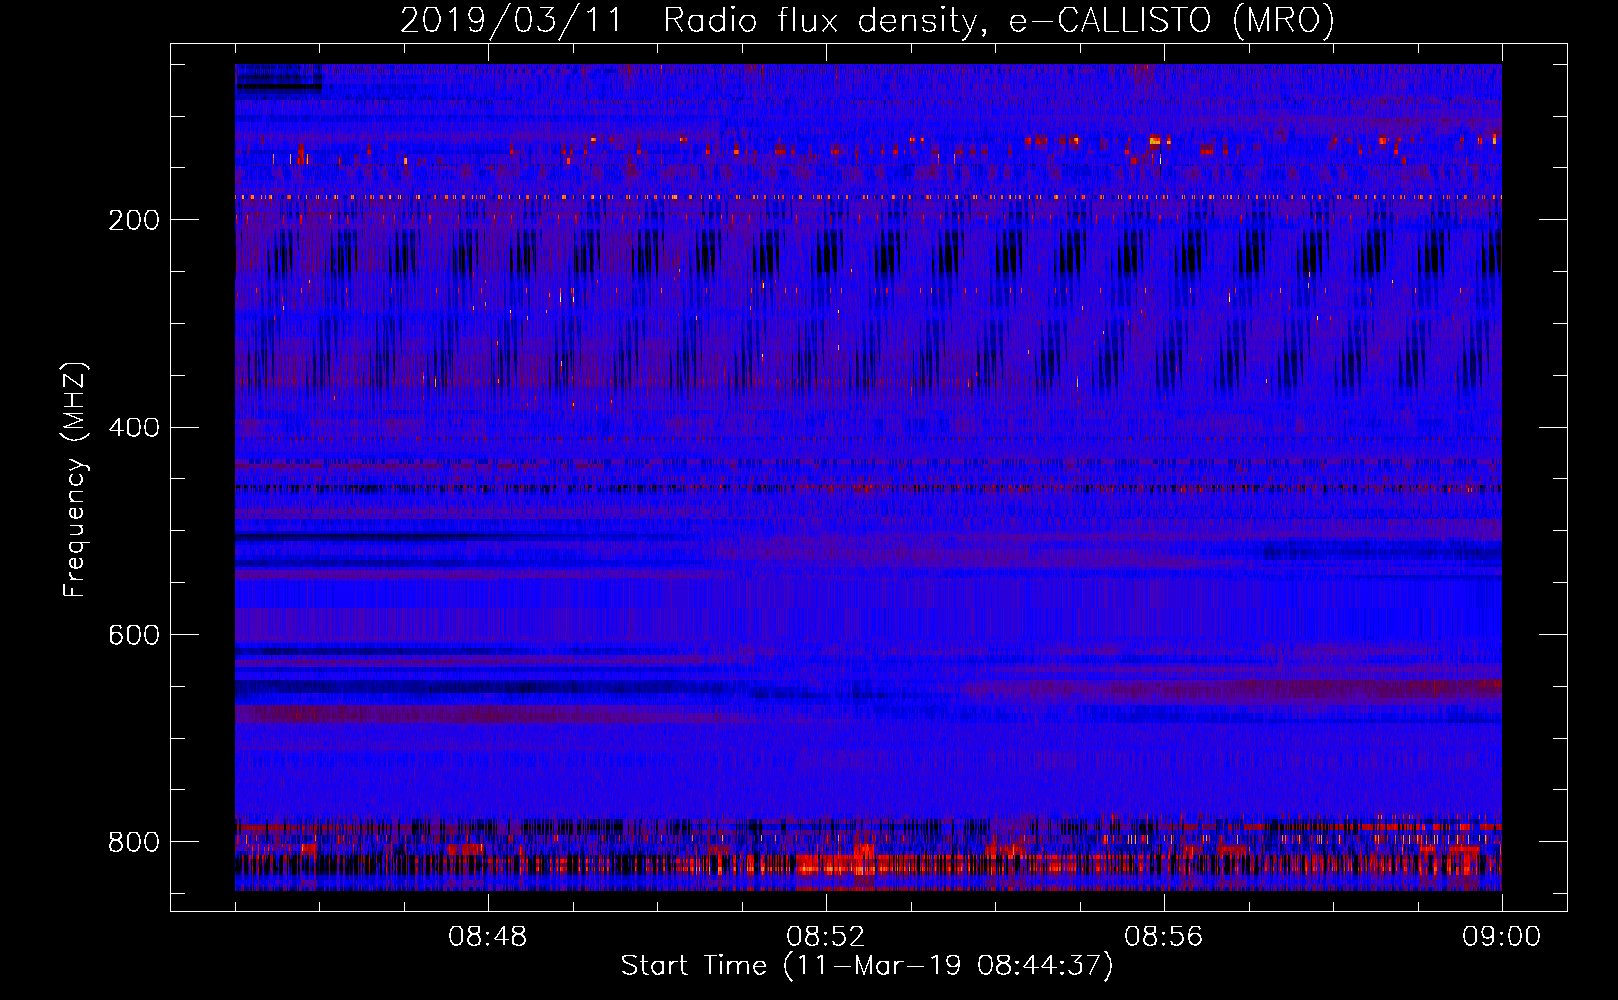This screenshot has height=1000, width=1618.
Task: Click the 600 frequency tick label
Action: [x=133, y=635]
